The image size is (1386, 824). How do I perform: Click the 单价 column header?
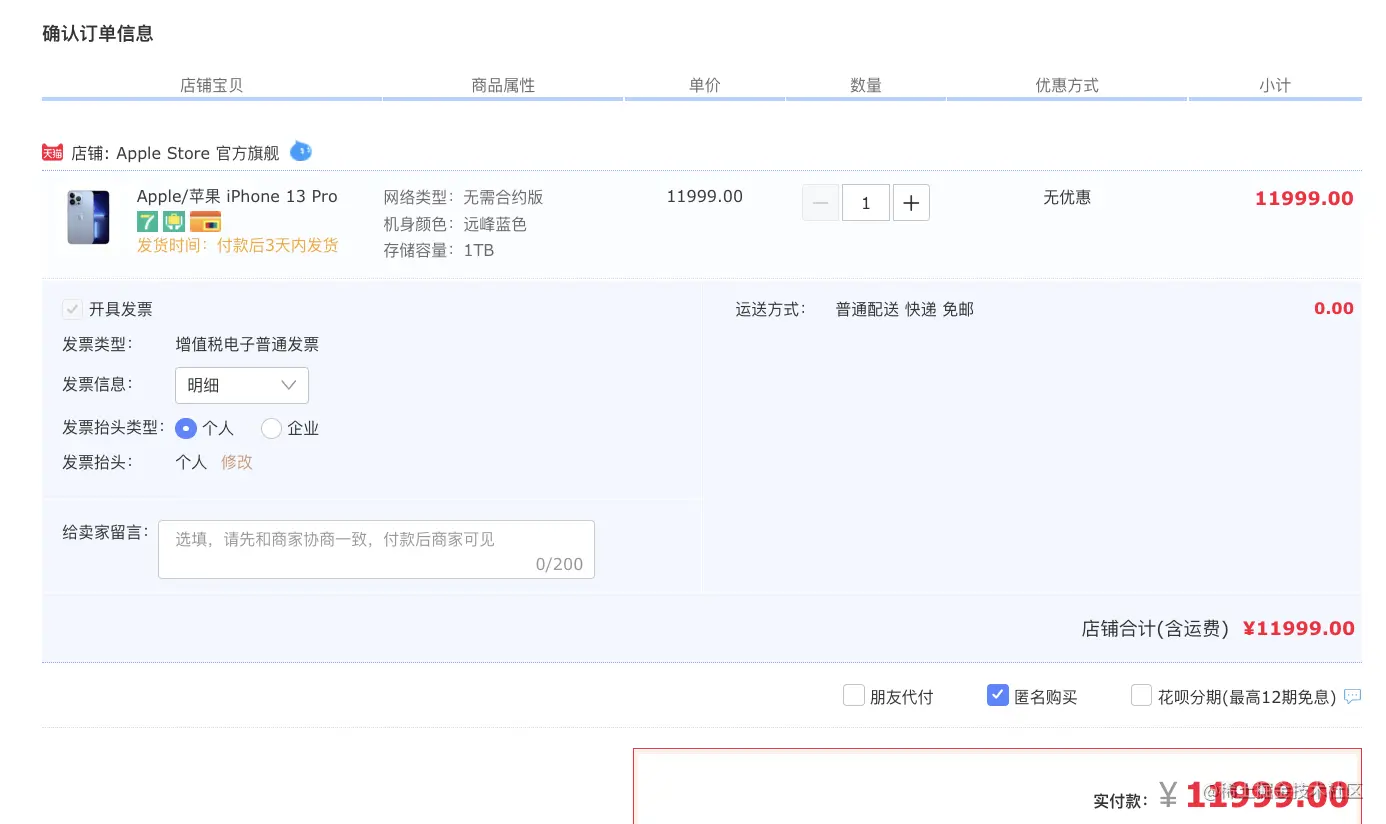pyautogui.click(x=704, y=85)
